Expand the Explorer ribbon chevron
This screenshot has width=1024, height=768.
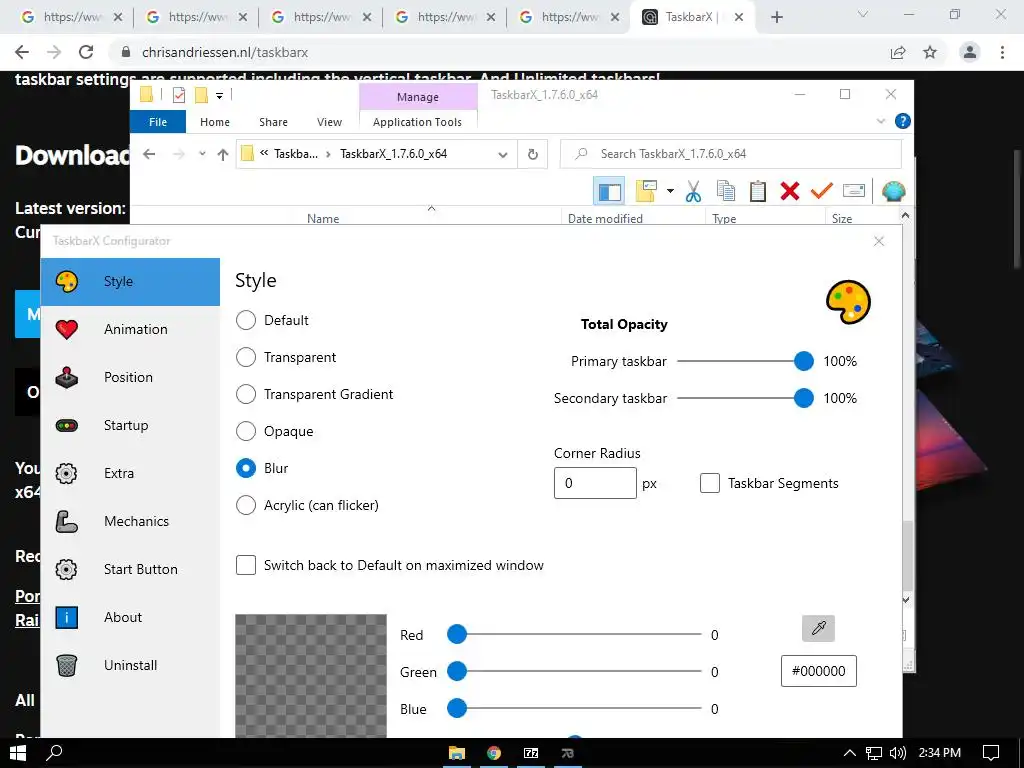[880, 121]
